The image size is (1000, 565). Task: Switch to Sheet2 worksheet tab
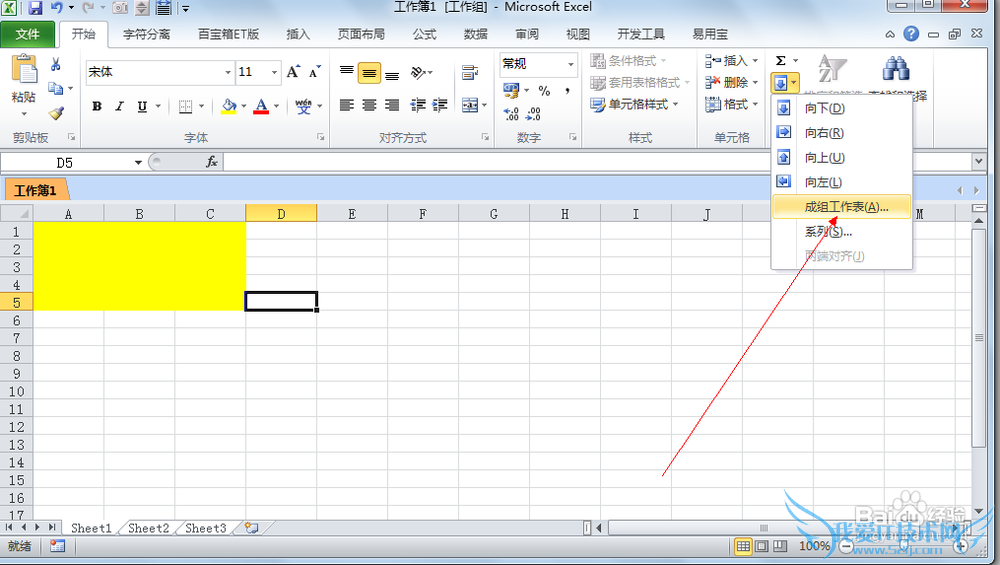click(148, 528)
